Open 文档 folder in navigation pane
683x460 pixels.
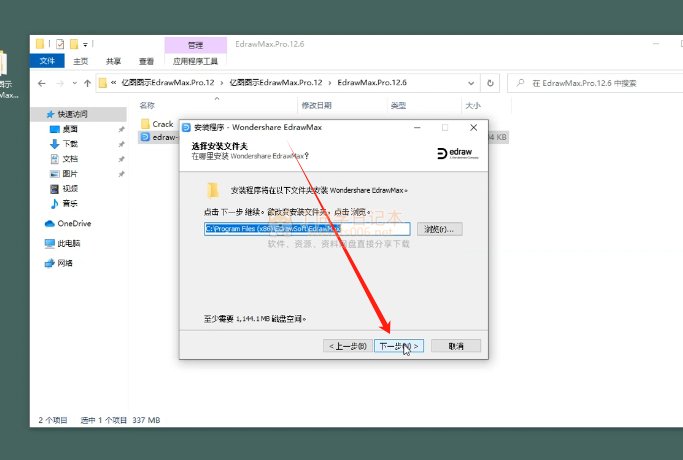click(70, 159)
